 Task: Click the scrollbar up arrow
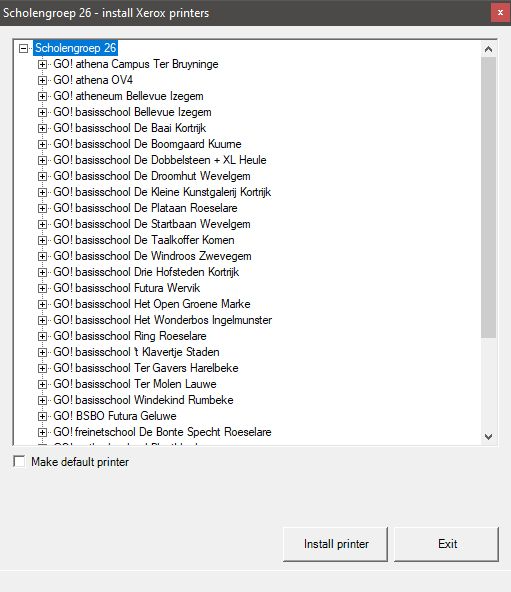[488, 49]
